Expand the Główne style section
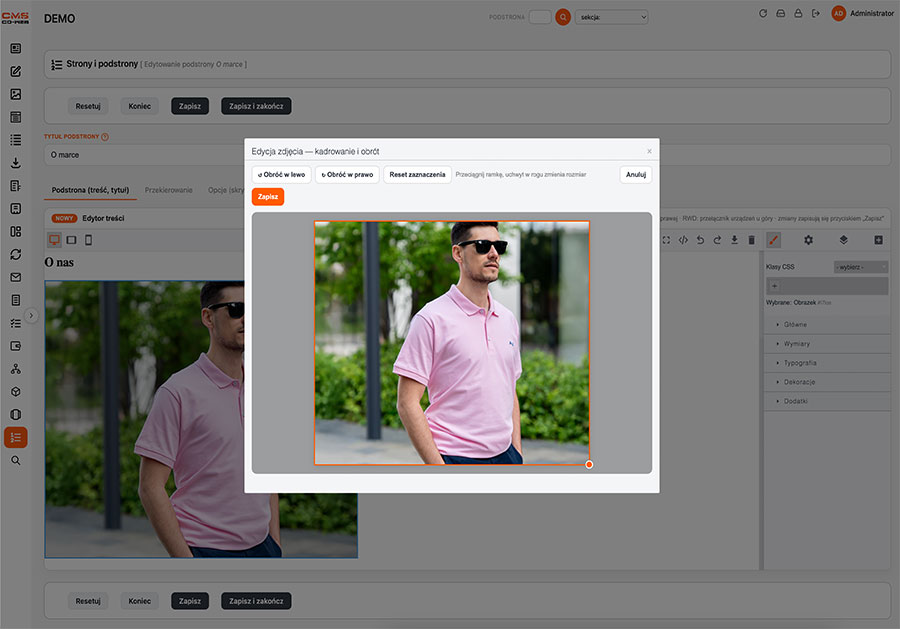900x629 pixels. pos(827,325)
